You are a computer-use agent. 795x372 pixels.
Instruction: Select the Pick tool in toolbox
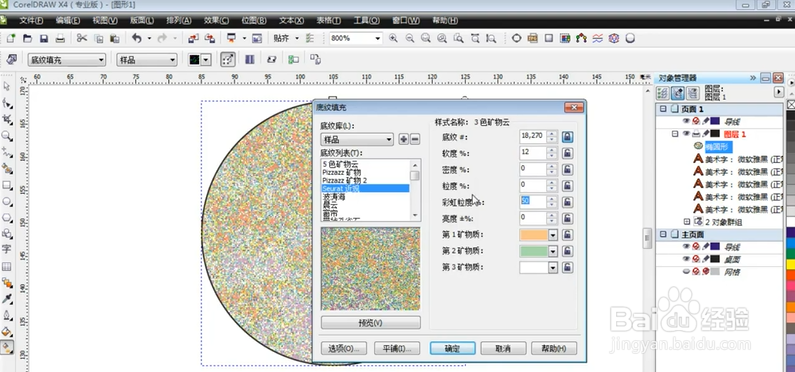pyautogui.click(x=7, y=86)
